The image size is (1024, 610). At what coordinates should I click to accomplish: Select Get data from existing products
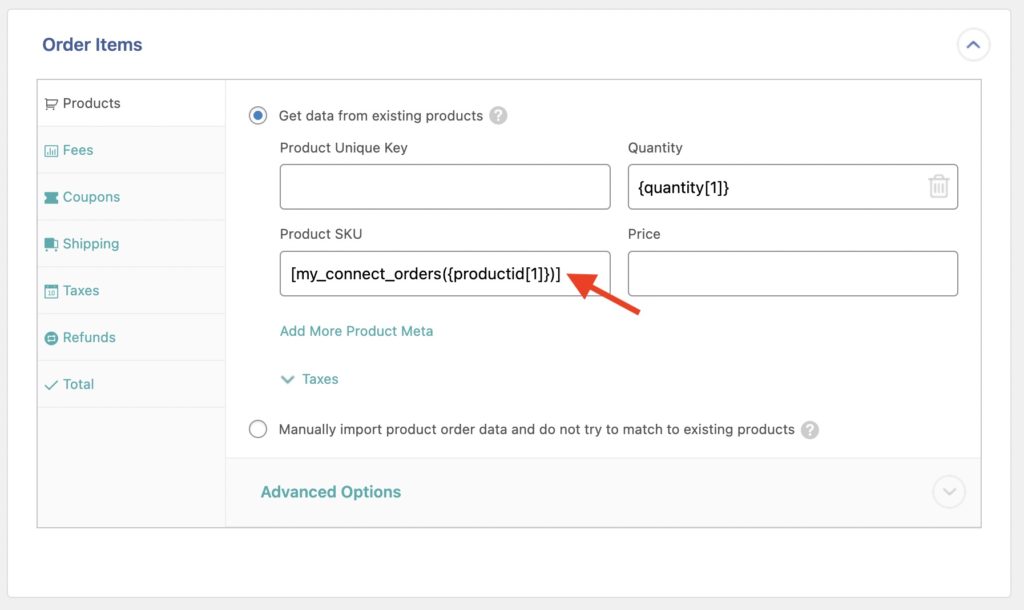[x=257, y=115]
